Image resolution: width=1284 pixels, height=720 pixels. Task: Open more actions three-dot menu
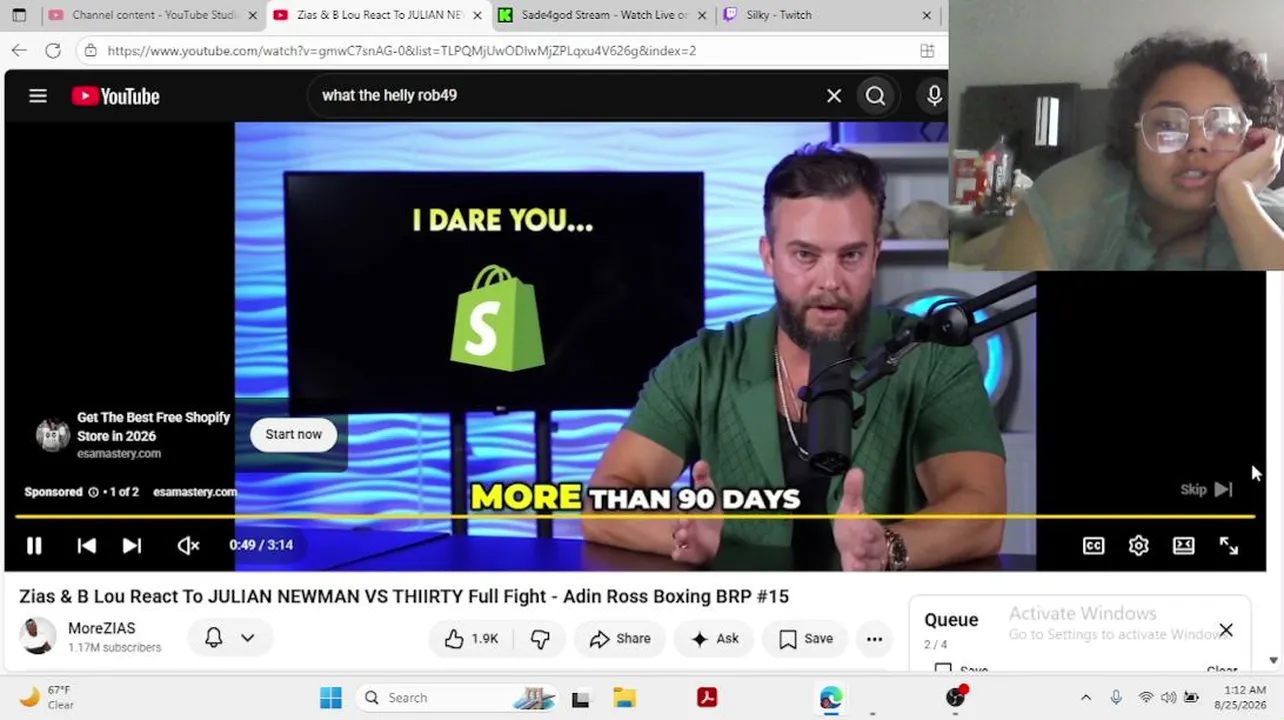875,639
